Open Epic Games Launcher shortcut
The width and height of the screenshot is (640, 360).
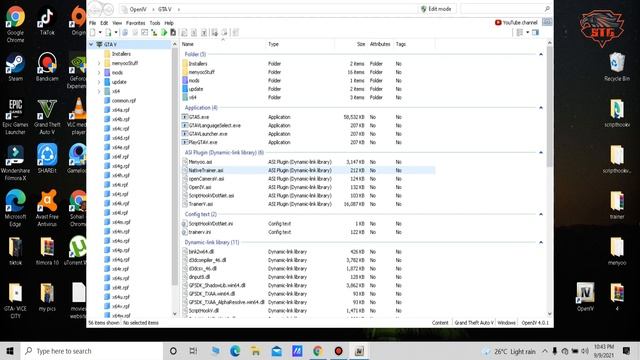(15, 117)
